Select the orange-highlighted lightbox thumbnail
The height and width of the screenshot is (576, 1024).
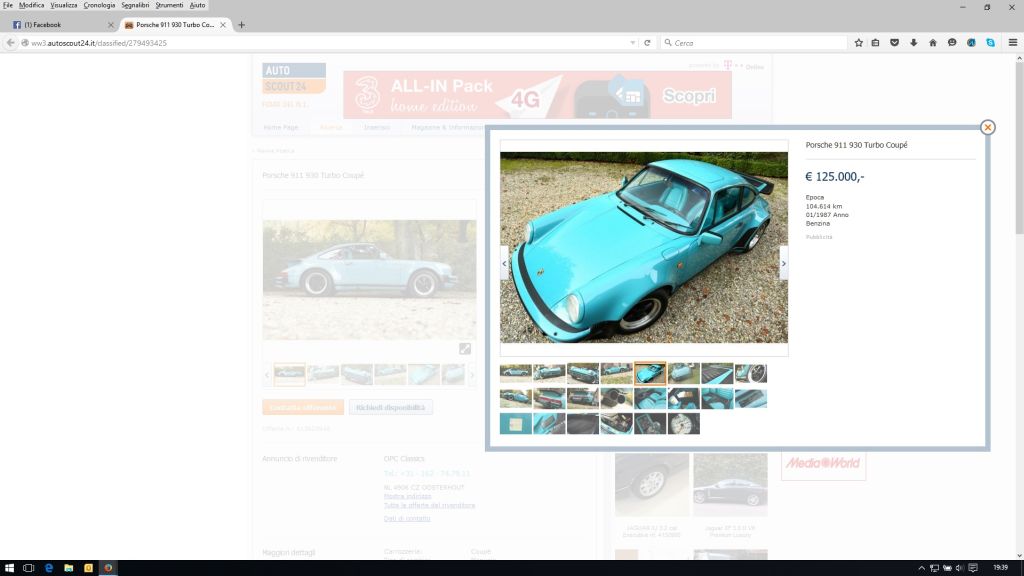click(x=650, y=373)
